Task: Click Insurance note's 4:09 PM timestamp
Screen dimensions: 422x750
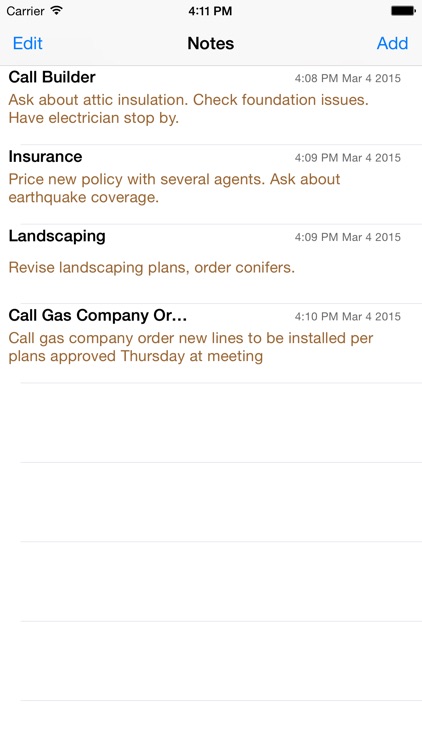Action: pos(348,157)
